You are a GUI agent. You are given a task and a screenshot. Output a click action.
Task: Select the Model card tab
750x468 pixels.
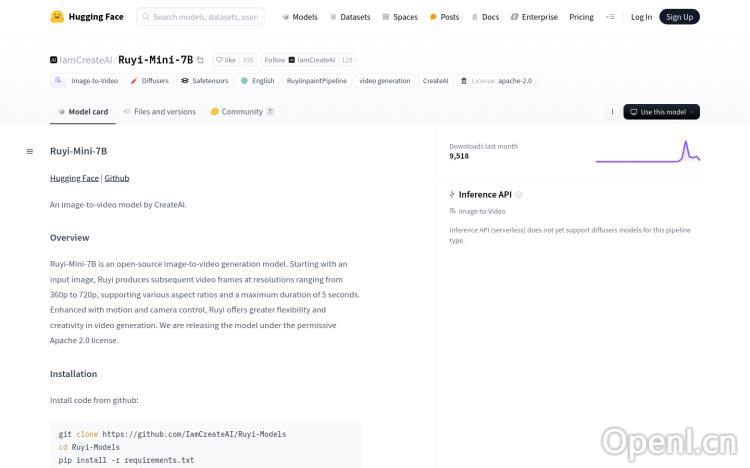click(83, 112)
